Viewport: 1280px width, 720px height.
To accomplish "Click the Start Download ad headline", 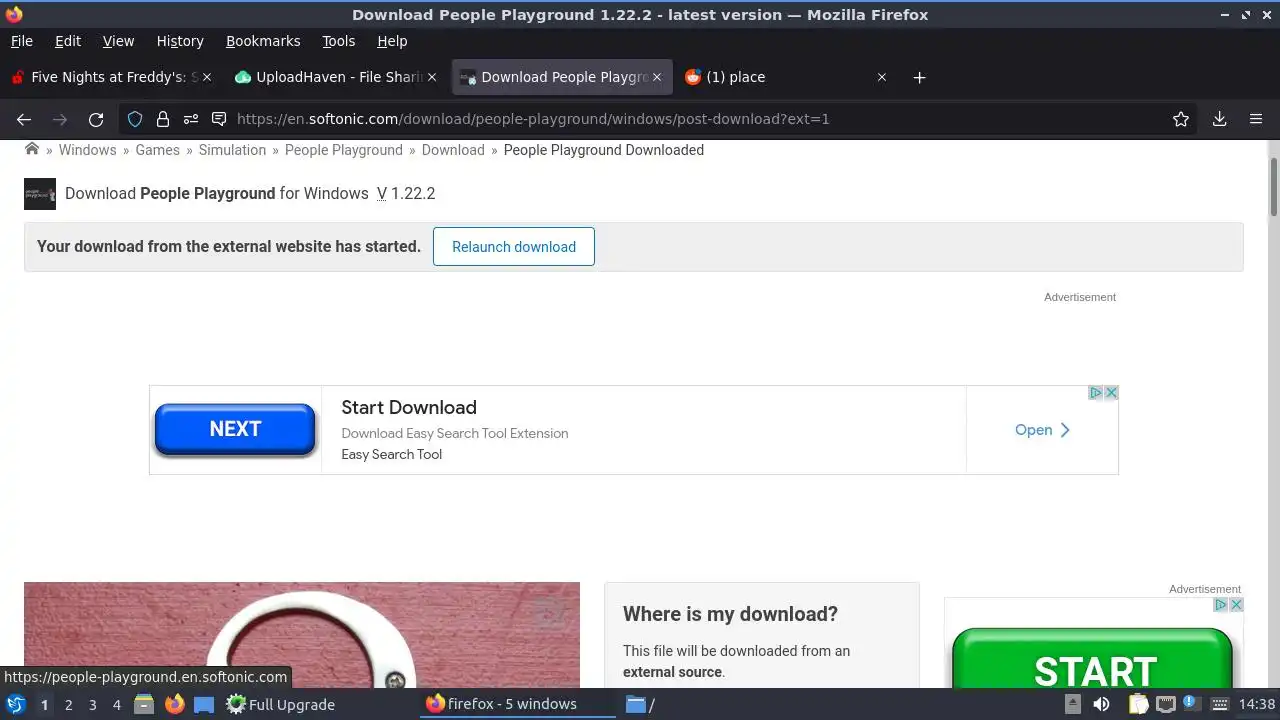I will (x=409, y=407).
